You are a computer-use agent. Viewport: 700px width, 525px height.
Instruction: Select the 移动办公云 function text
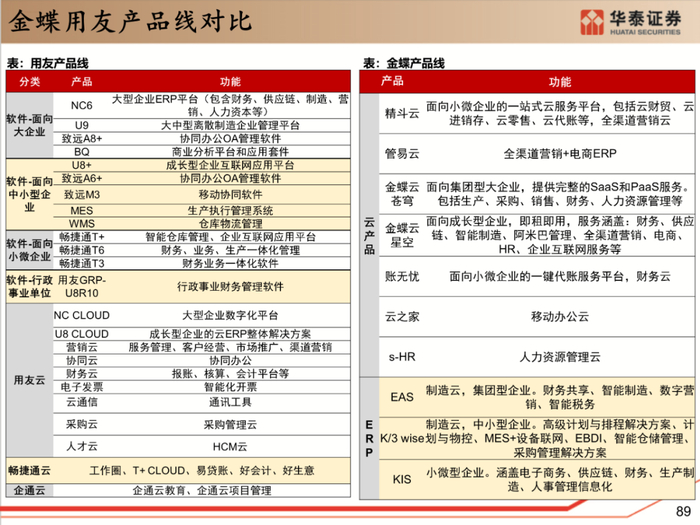(560, 317)
